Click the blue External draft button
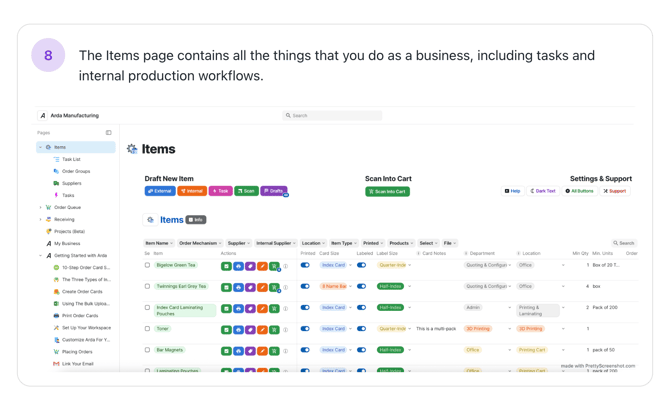 point(160,191)
